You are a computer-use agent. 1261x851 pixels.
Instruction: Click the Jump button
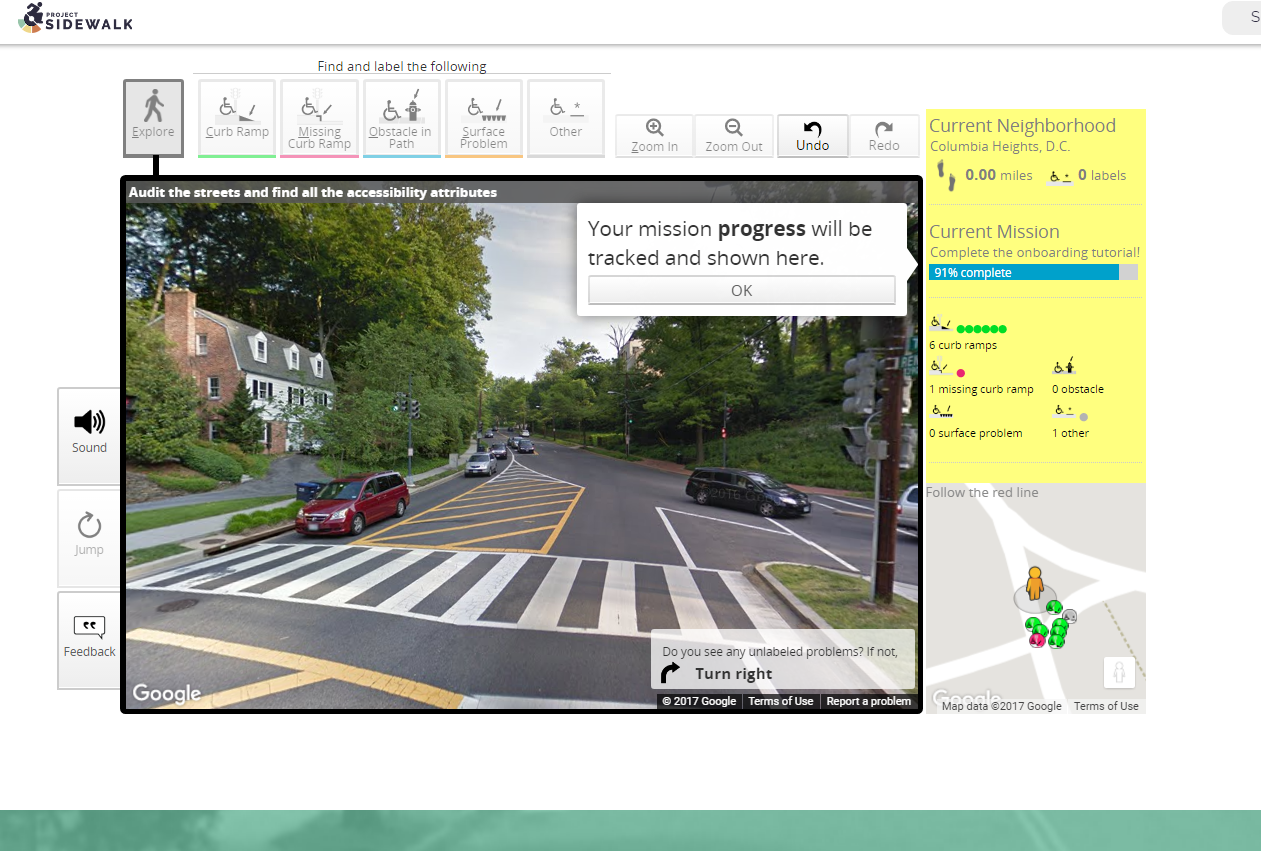pyautogui.click(x=89, y=538)
